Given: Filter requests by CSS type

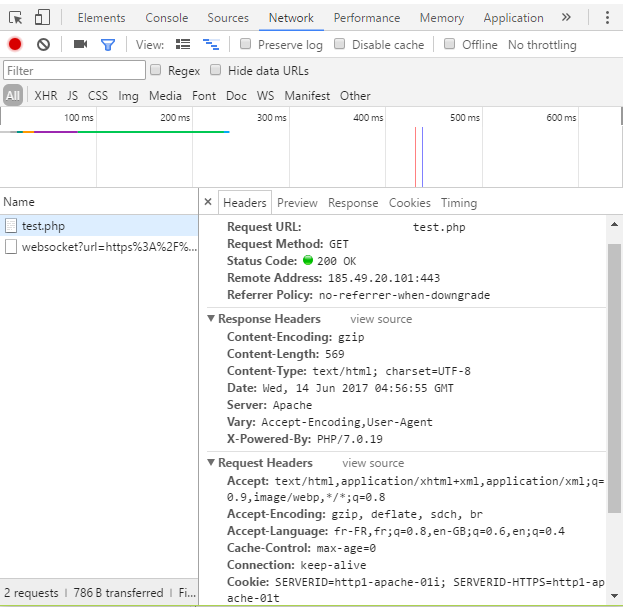Looking at the screenshot, I should [98, 96].
